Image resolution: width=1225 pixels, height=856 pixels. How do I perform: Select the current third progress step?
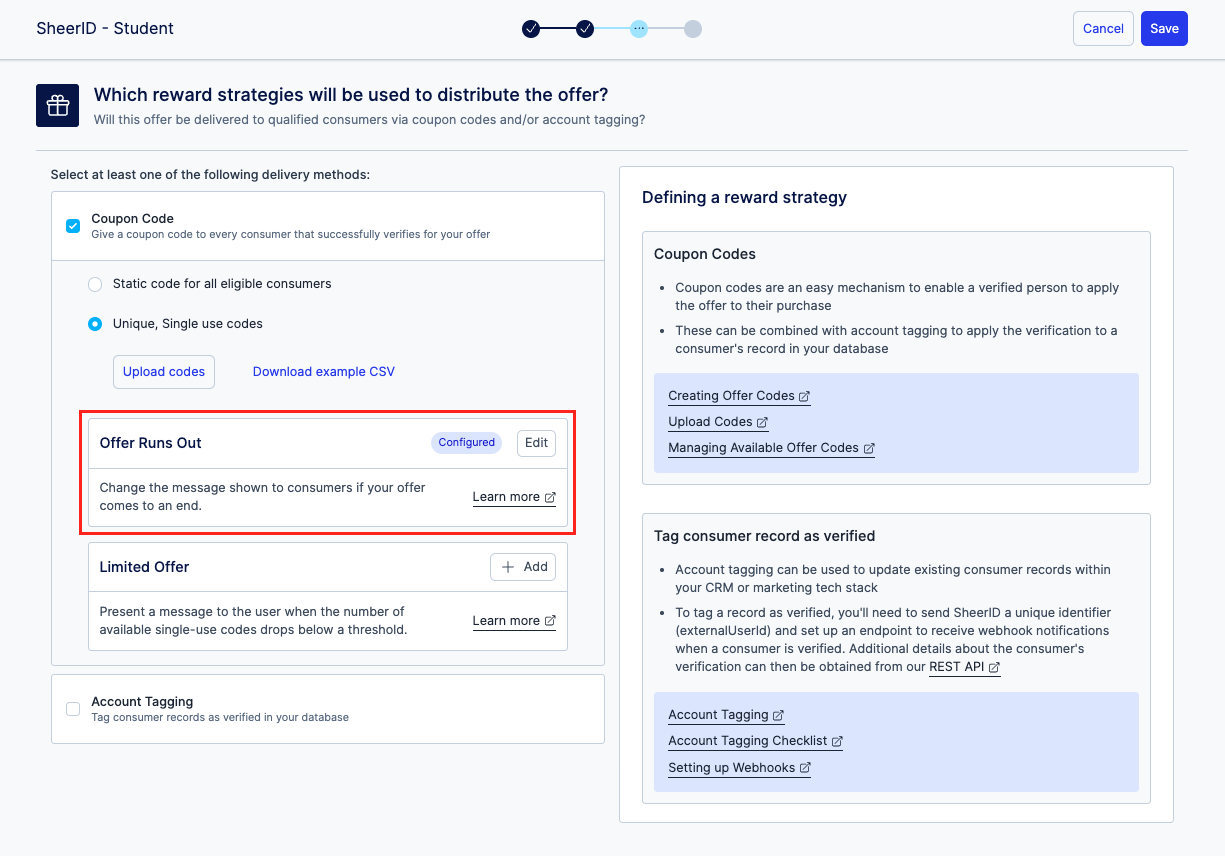click(x=639, y=29)
